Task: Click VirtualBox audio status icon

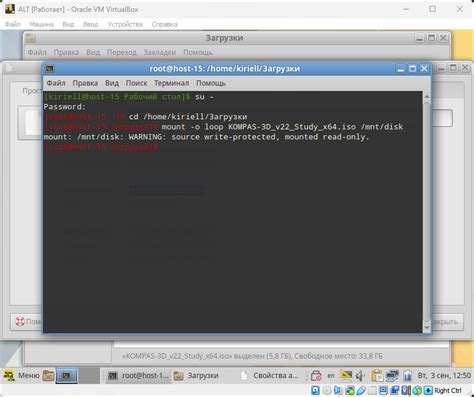Action: pos(338,390)
